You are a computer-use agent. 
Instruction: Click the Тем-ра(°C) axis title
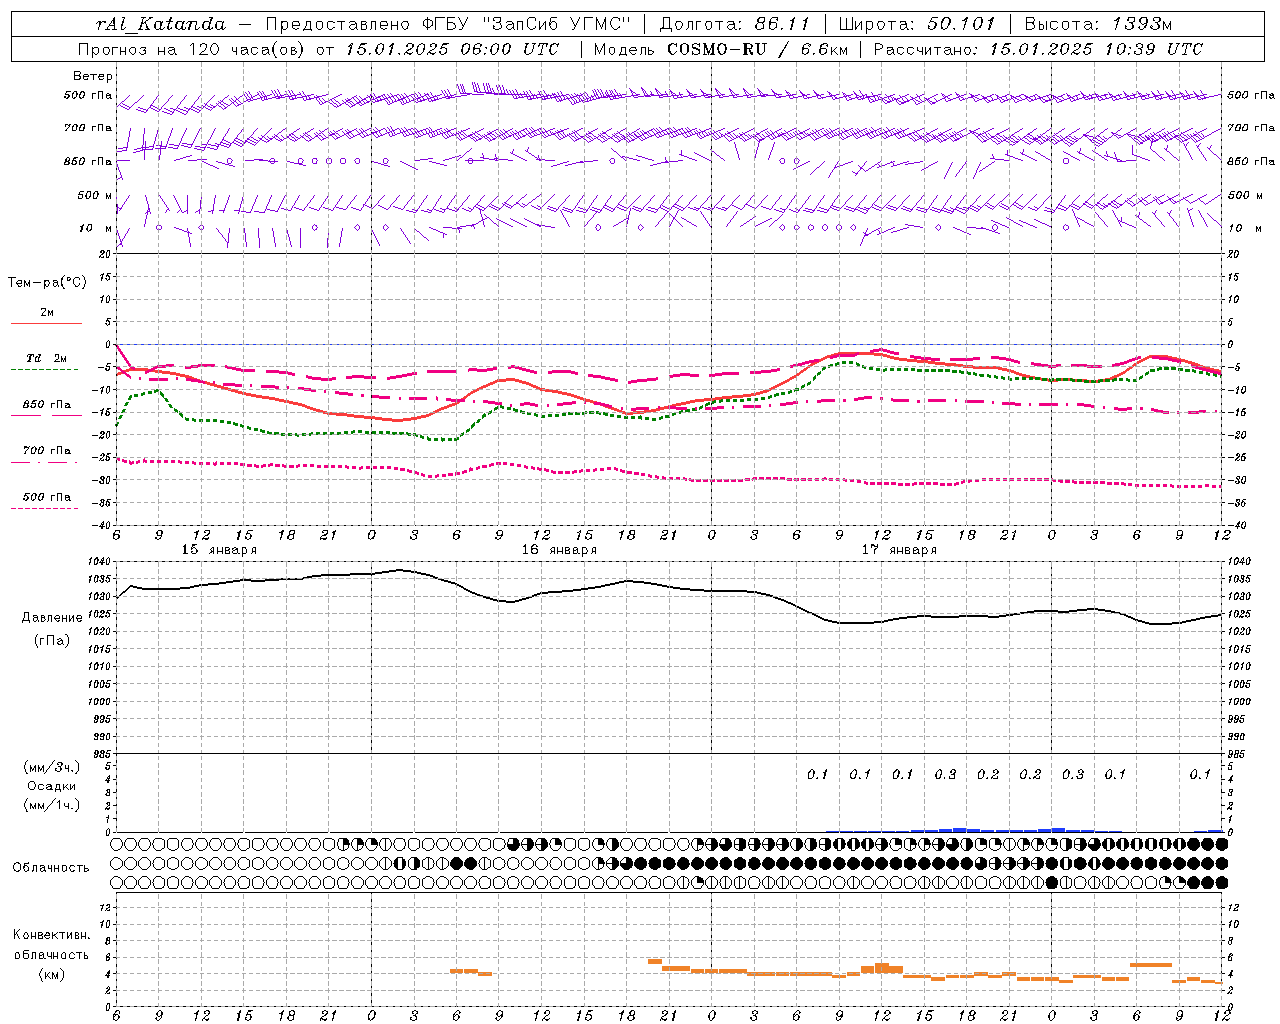(x=47, y=283)
